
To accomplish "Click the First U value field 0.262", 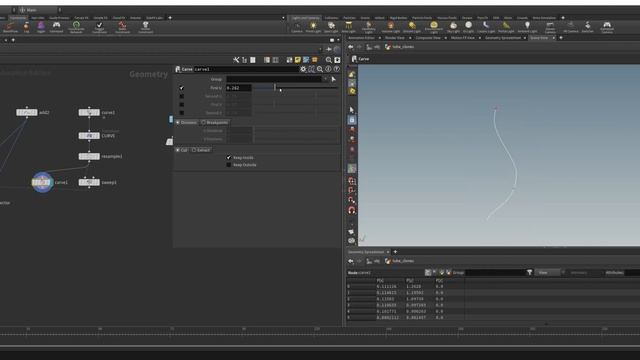I will (x=238, y=88).
